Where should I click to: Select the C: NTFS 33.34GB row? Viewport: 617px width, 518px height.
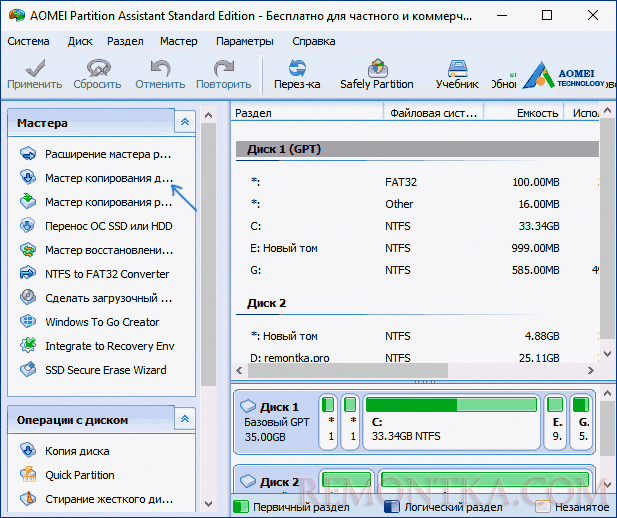click(417, 226)
